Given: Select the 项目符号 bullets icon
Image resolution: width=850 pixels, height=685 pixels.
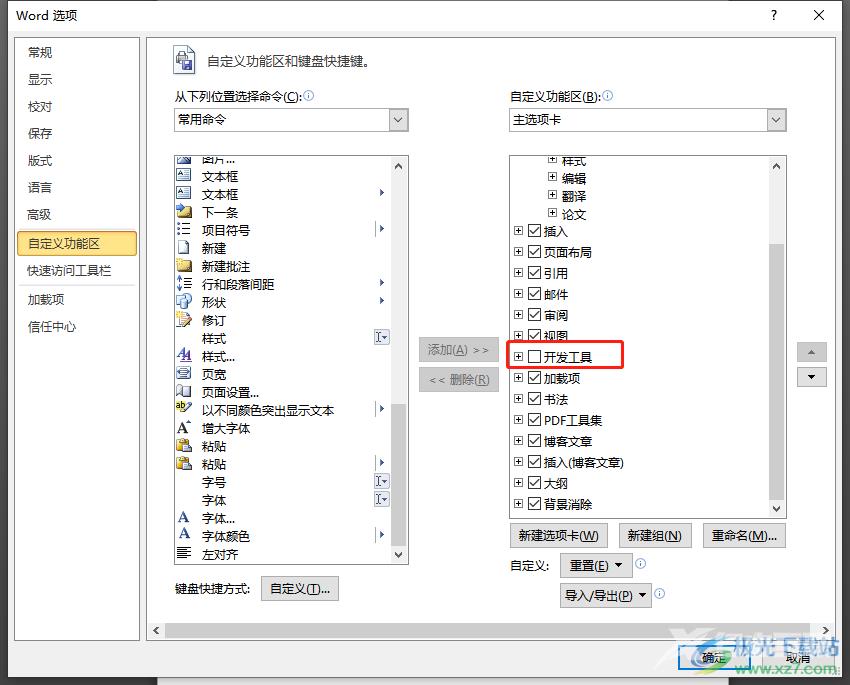Looking at the screenshot, I should 184,229.
